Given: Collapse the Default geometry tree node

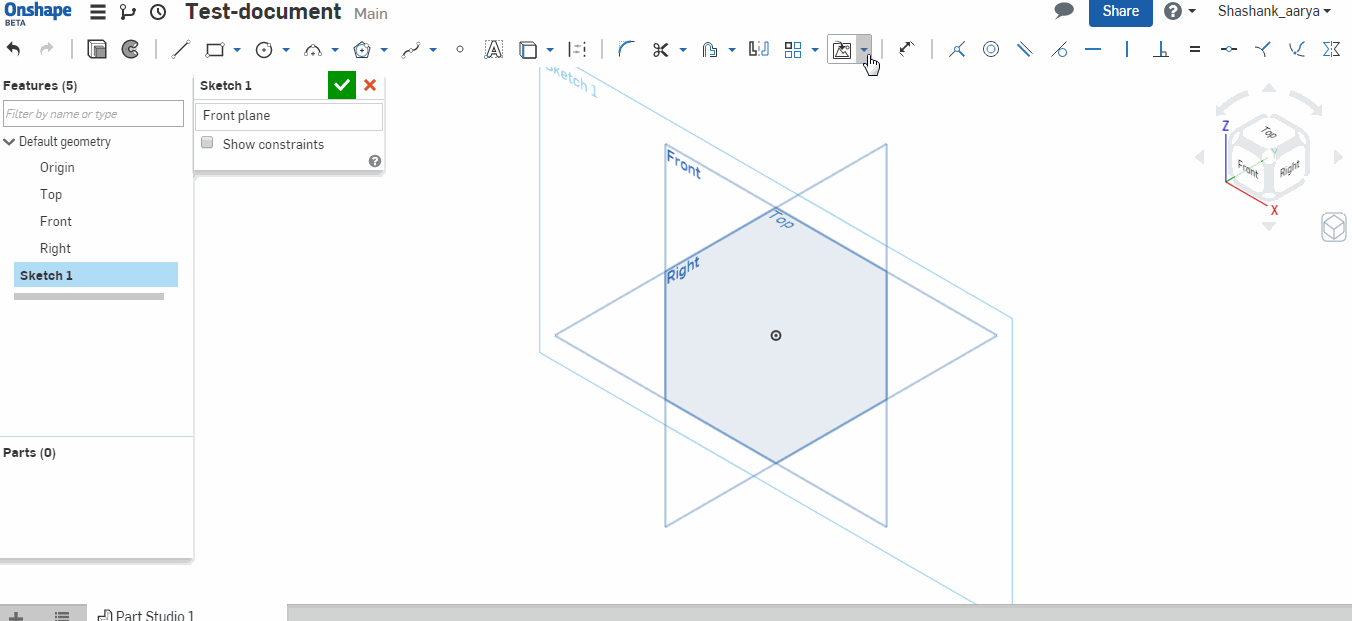Looking at the screenshot, I should click(x=9, y=140).
